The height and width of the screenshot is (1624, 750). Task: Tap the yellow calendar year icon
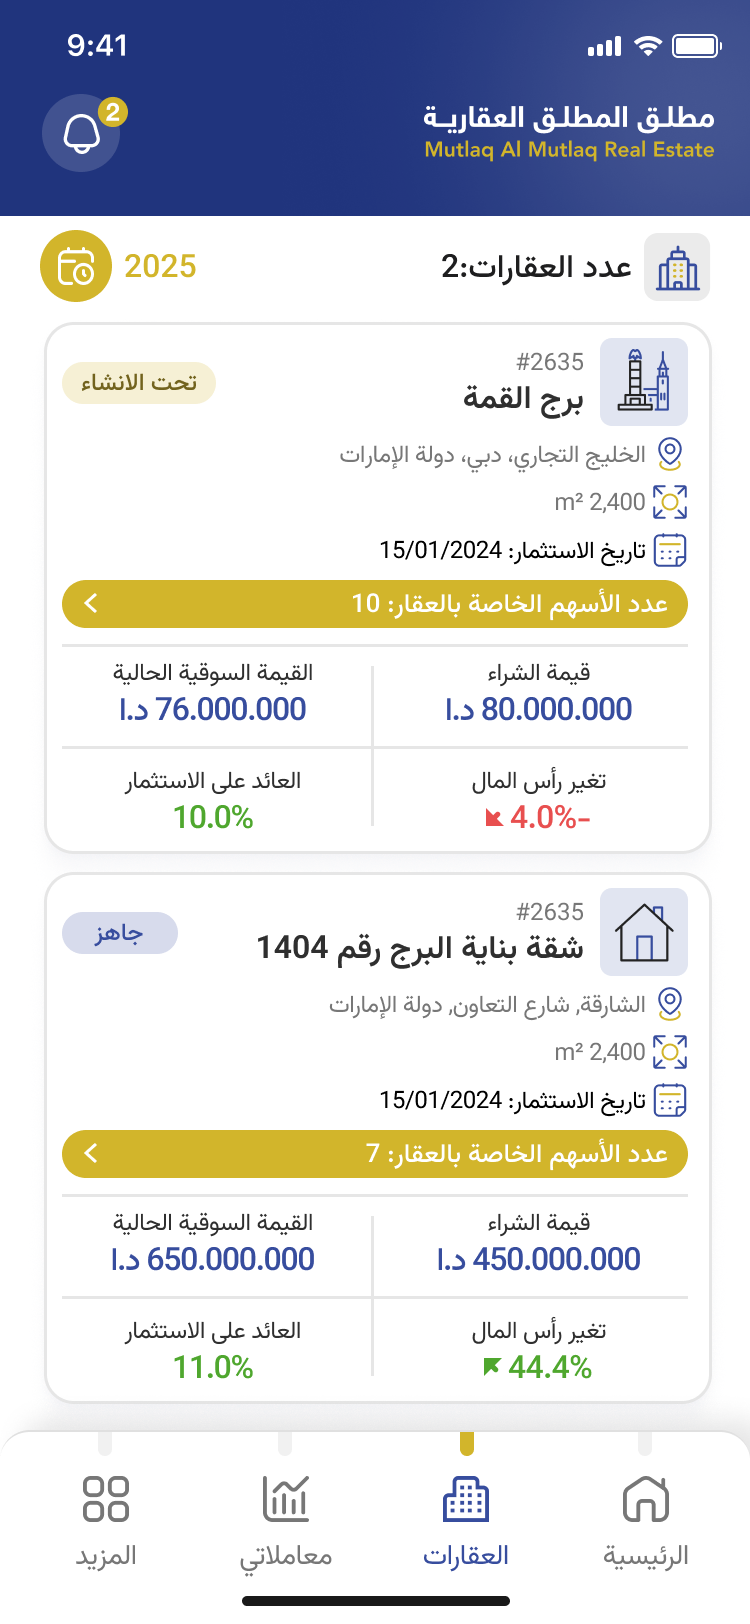pyautogui.click(x=75, y=267)
